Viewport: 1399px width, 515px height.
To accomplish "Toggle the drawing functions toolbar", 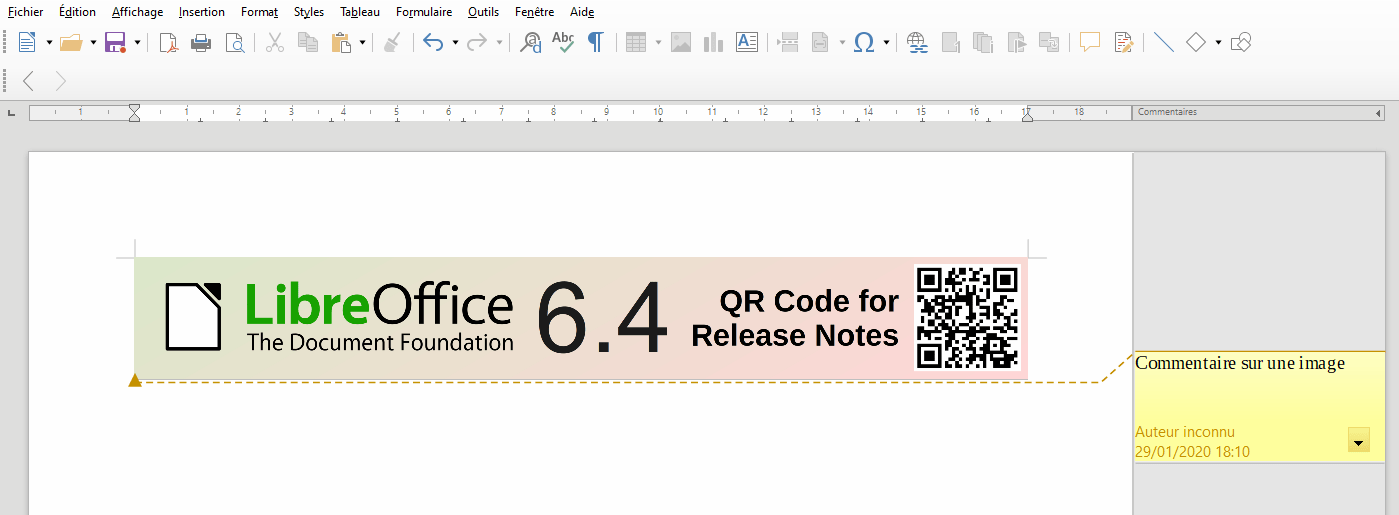I will pos(1241,42).
